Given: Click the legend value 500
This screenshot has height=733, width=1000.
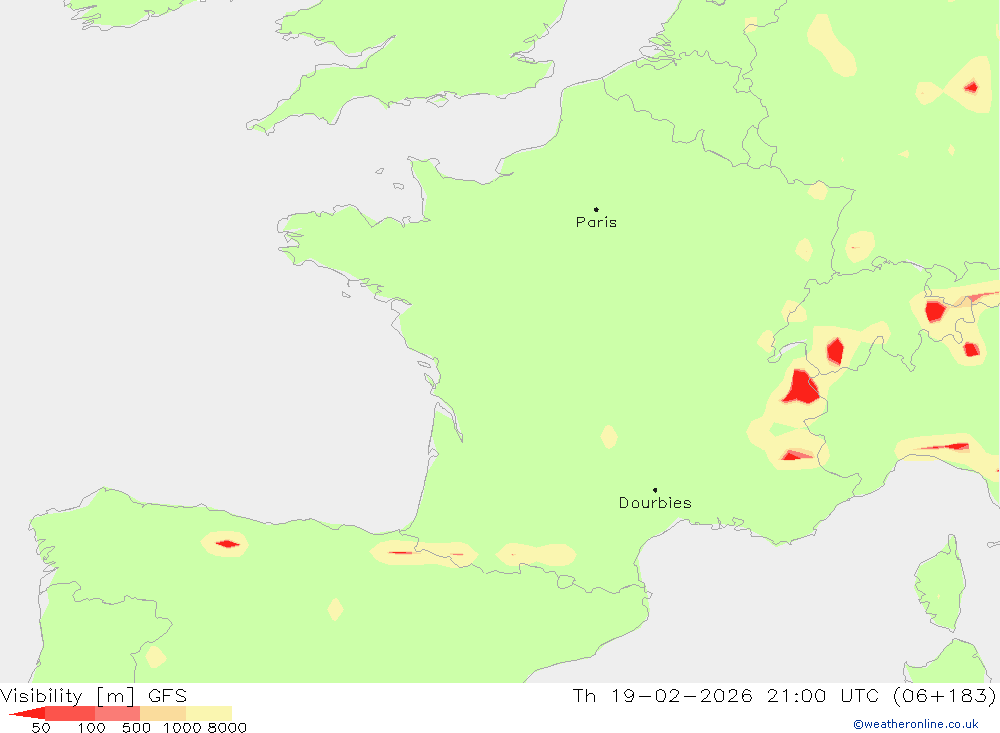Looking at the screenshot, I should coord(136,728).
